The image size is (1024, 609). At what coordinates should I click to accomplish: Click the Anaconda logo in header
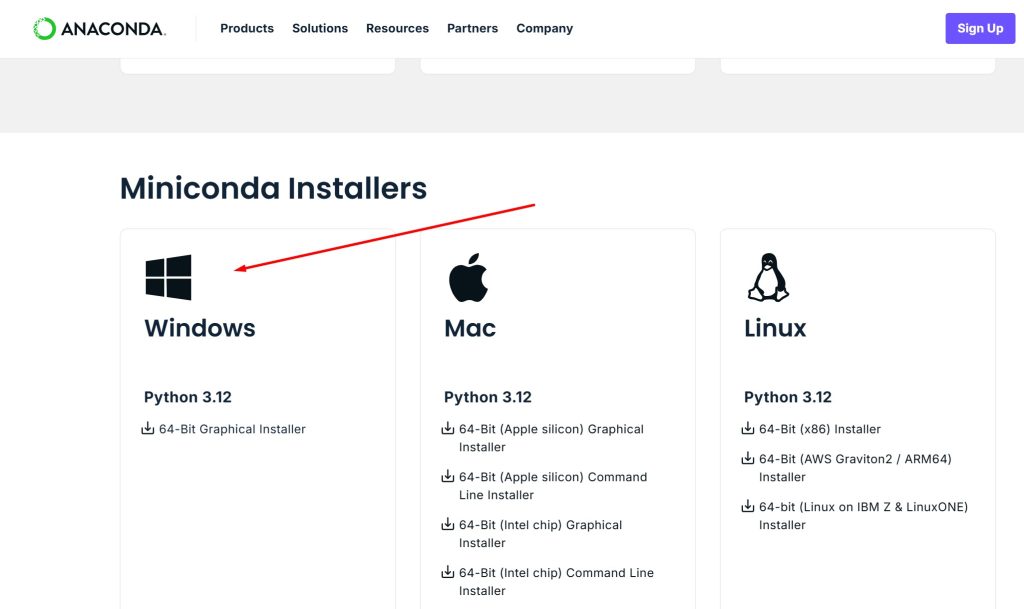coord(99,28)
